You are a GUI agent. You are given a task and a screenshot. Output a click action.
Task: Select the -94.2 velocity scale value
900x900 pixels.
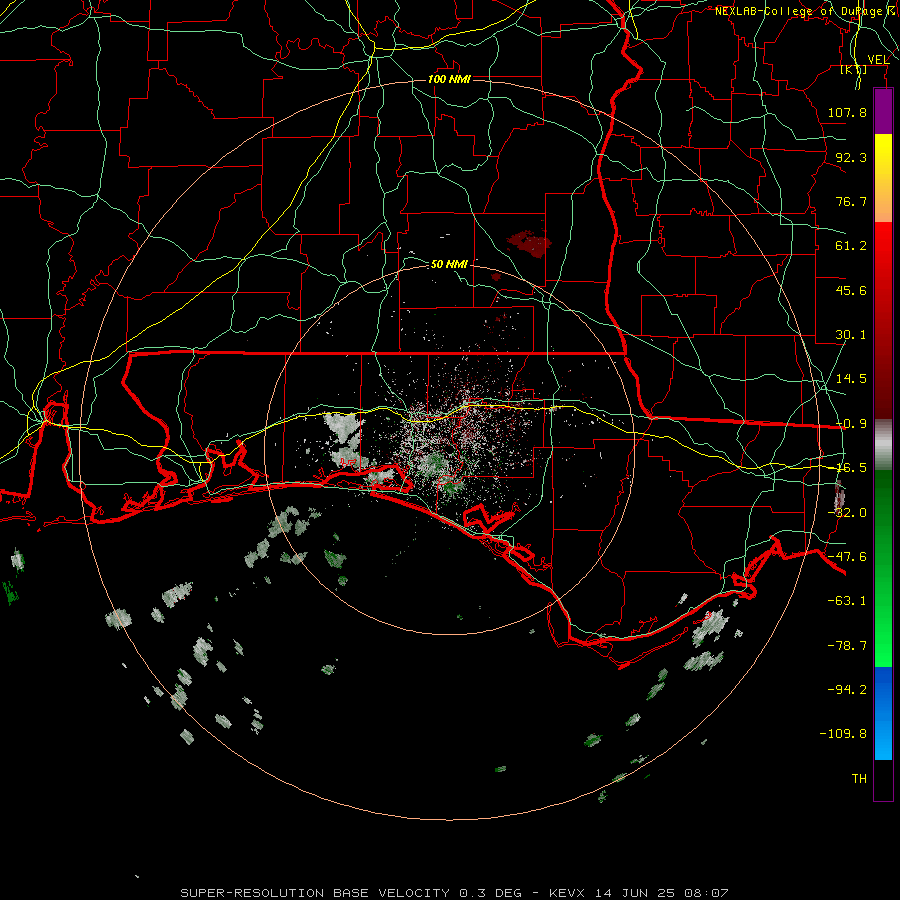(x=847, y=689)
